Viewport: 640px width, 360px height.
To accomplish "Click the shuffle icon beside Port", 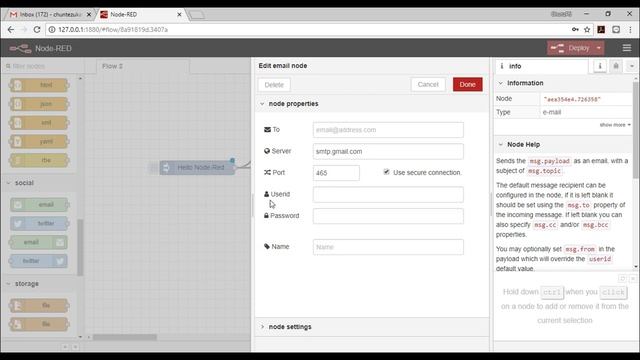I will coord(267,173).
